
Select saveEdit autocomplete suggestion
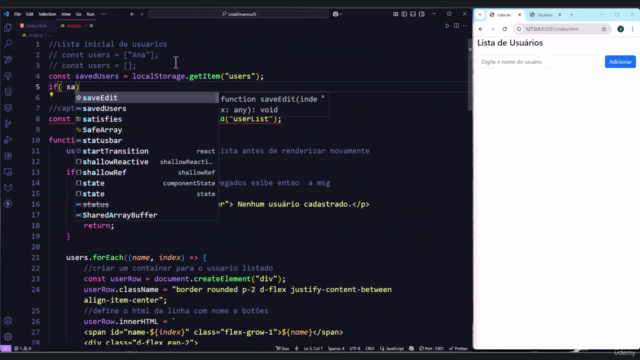point(147,98)
